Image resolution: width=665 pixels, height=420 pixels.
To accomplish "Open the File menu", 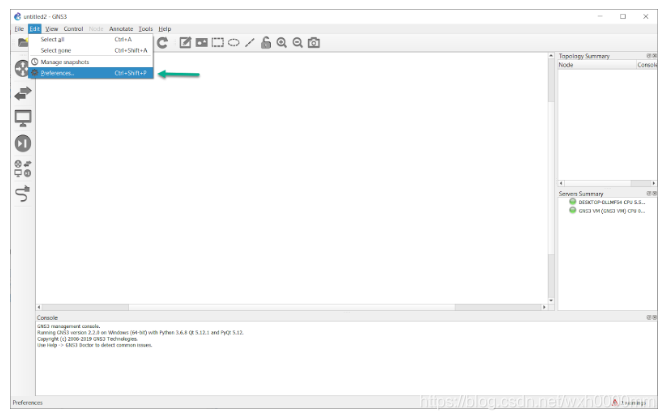I will (x=19, y=29).
